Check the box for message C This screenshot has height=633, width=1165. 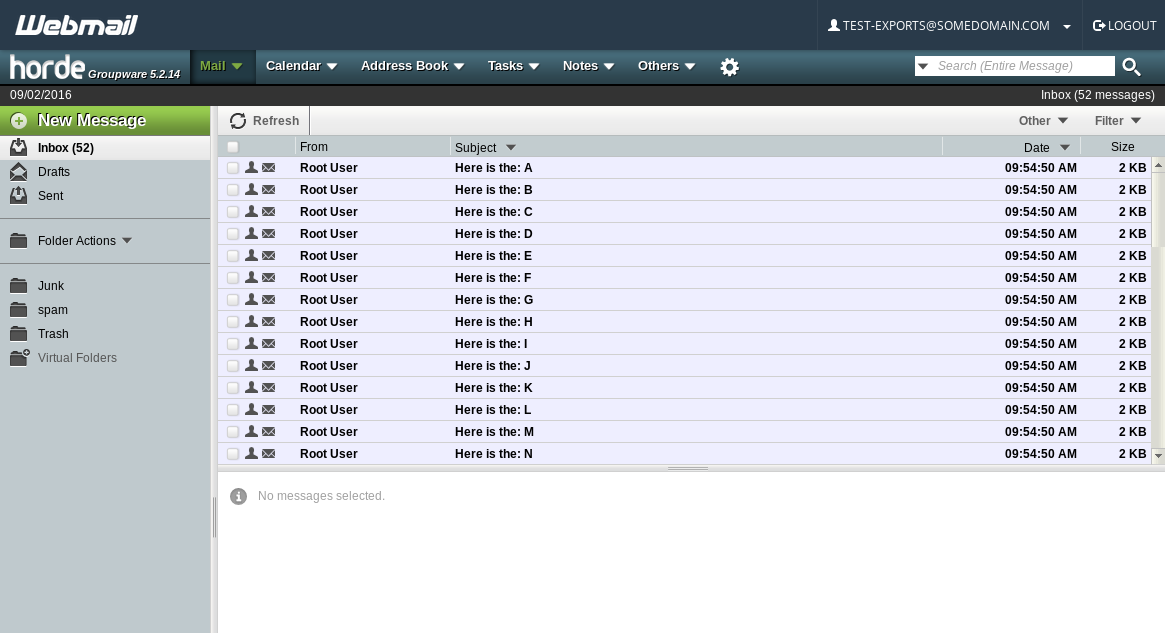click(x=233, y=212)
